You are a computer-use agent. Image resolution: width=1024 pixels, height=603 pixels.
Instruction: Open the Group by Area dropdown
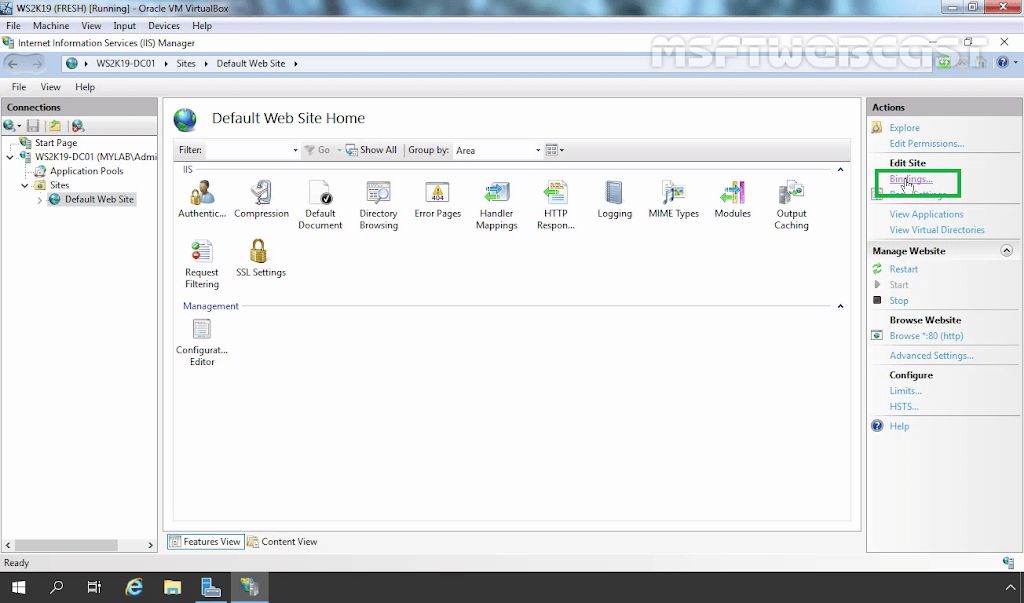point(538,150)
